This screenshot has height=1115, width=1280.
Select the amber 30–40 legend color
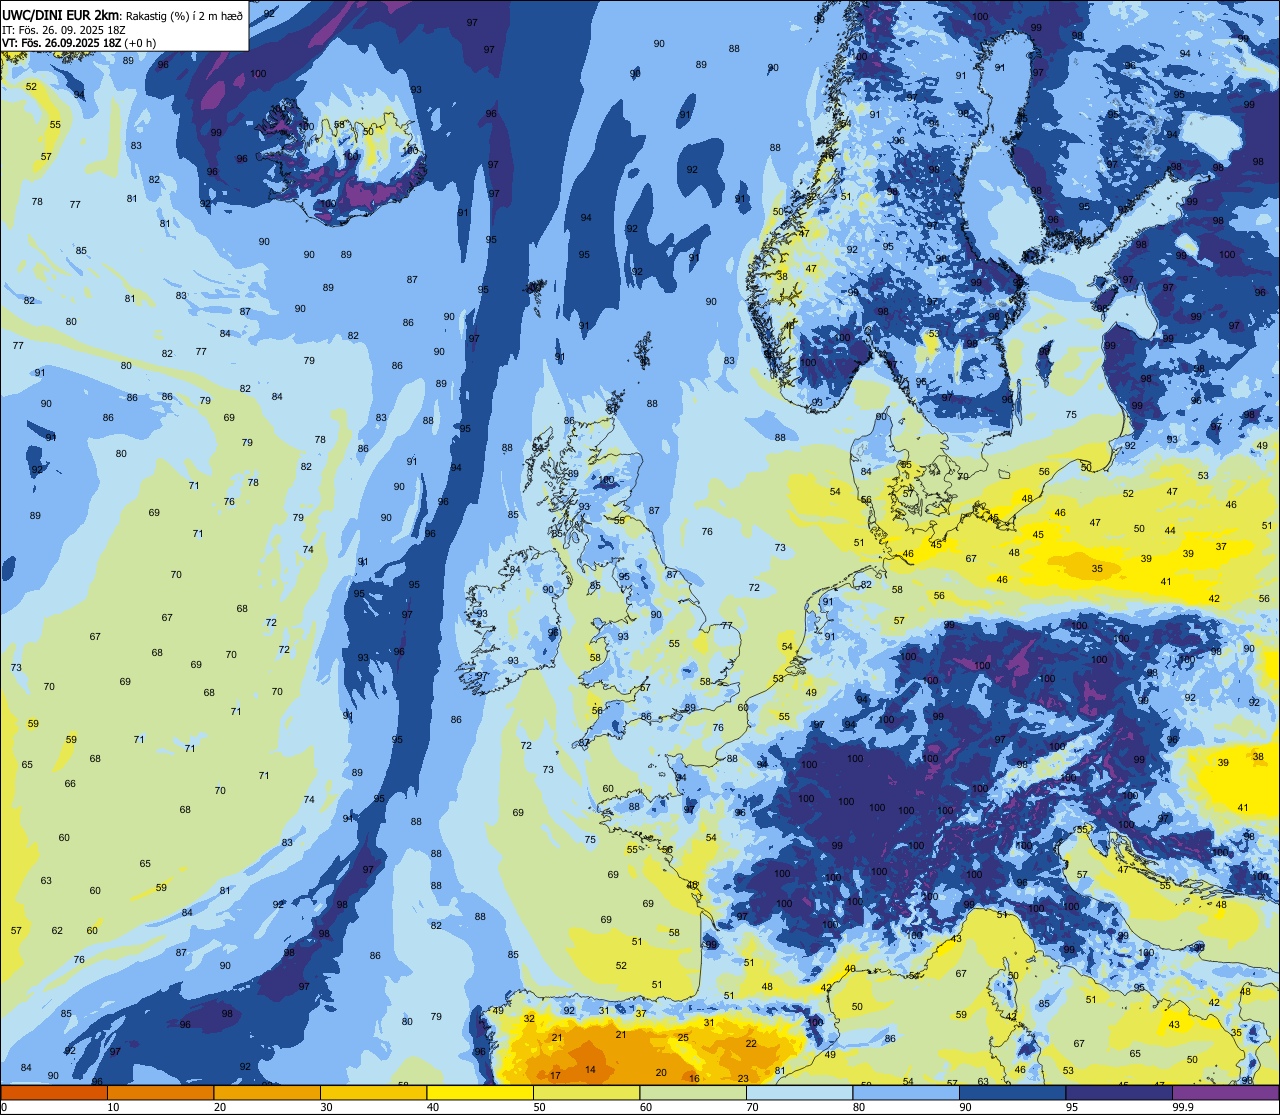(373, 1092)
